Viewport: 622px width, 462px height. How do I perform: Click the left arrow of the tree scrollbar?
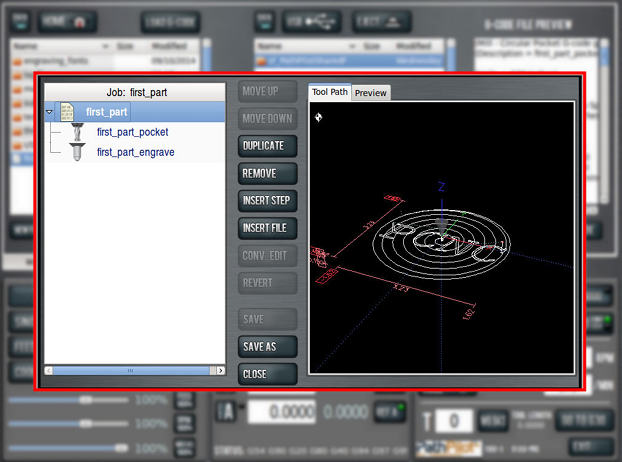point(50,370)
